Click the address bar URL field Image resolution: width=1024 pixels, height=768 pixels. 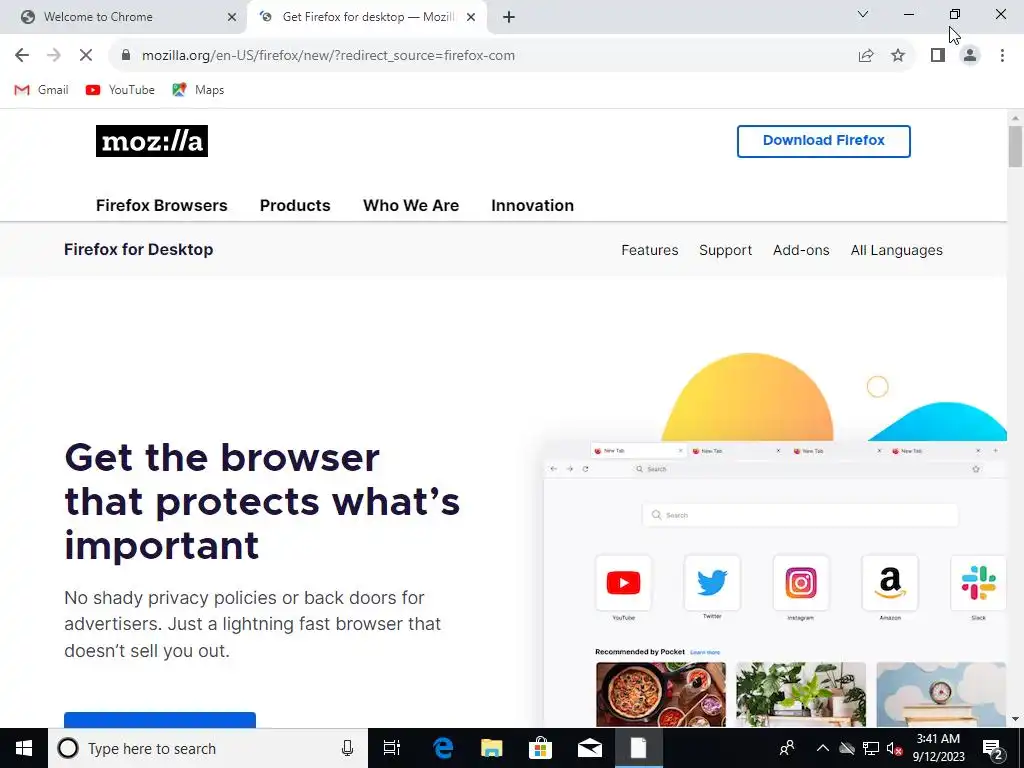483,56
